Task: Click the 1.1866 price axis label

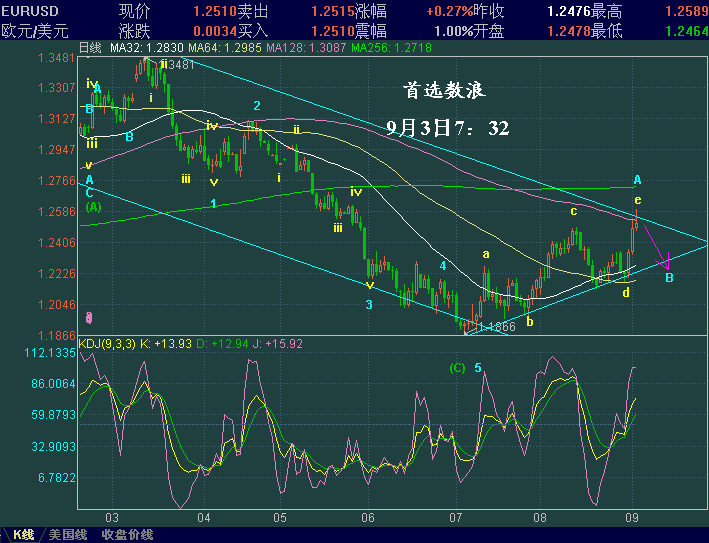Action: (57, 335)
